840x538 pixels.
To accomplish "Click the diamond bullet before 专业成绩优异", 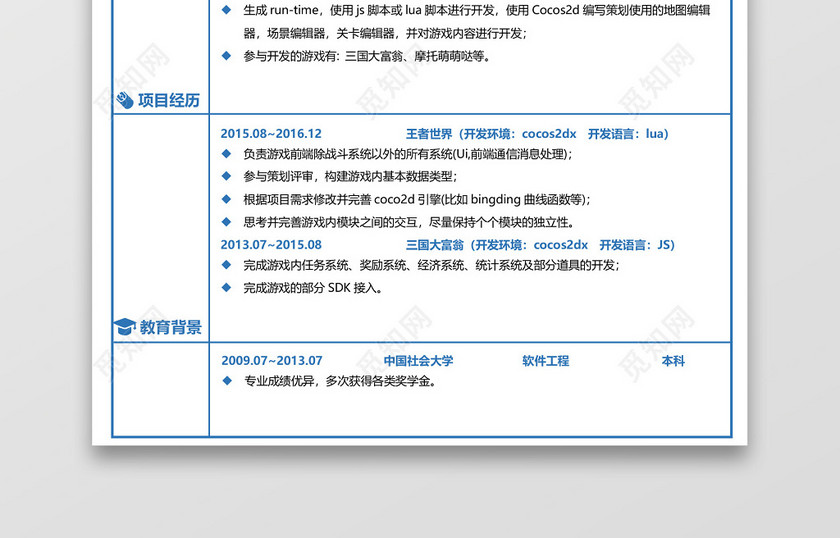I will click(x=227, y=380).
